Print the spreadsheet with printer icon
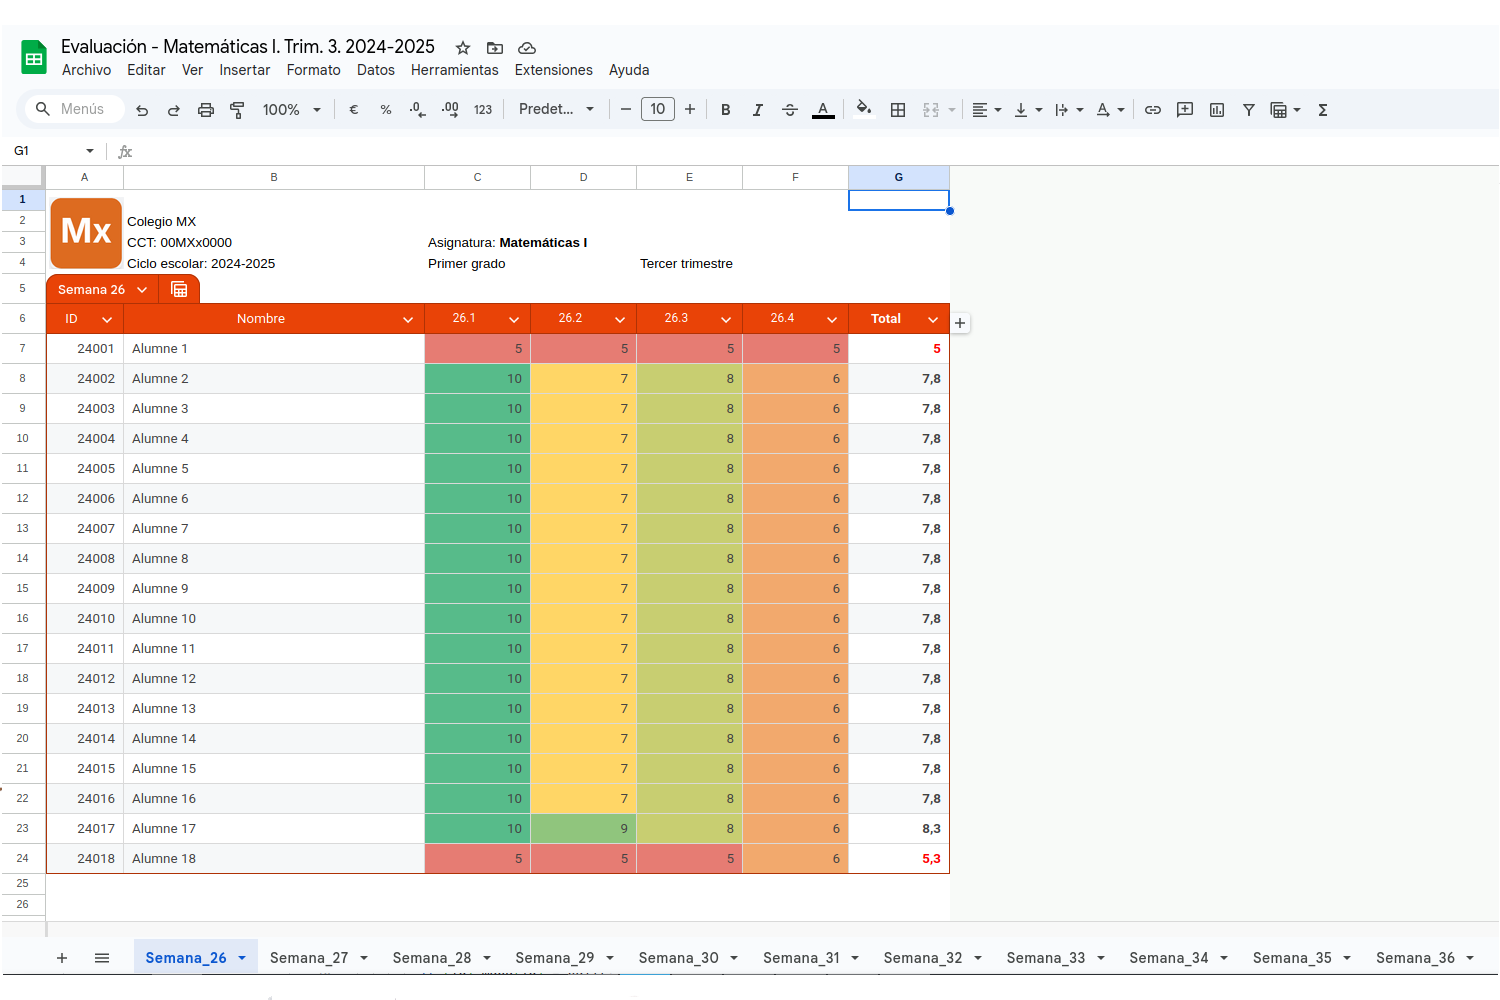The width and height of the screenshot is (1500, 1000). [206, 110]
